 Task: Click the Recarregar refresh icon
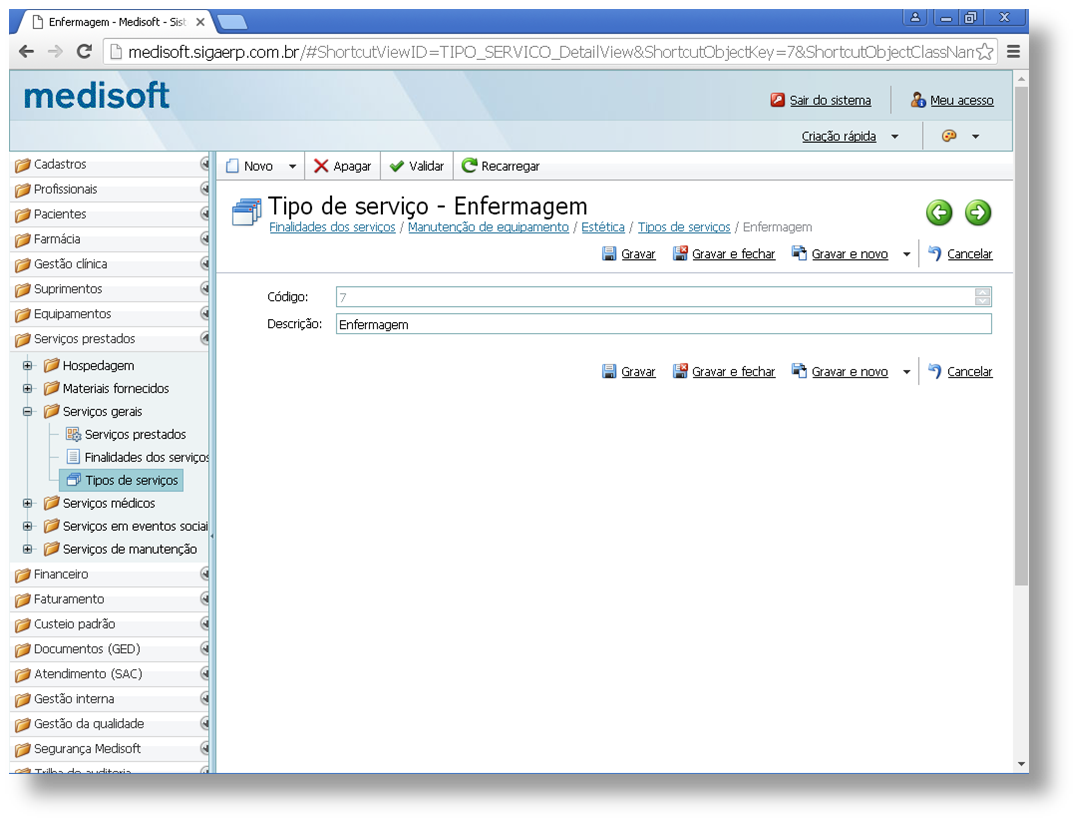click(x=469, y=166)
